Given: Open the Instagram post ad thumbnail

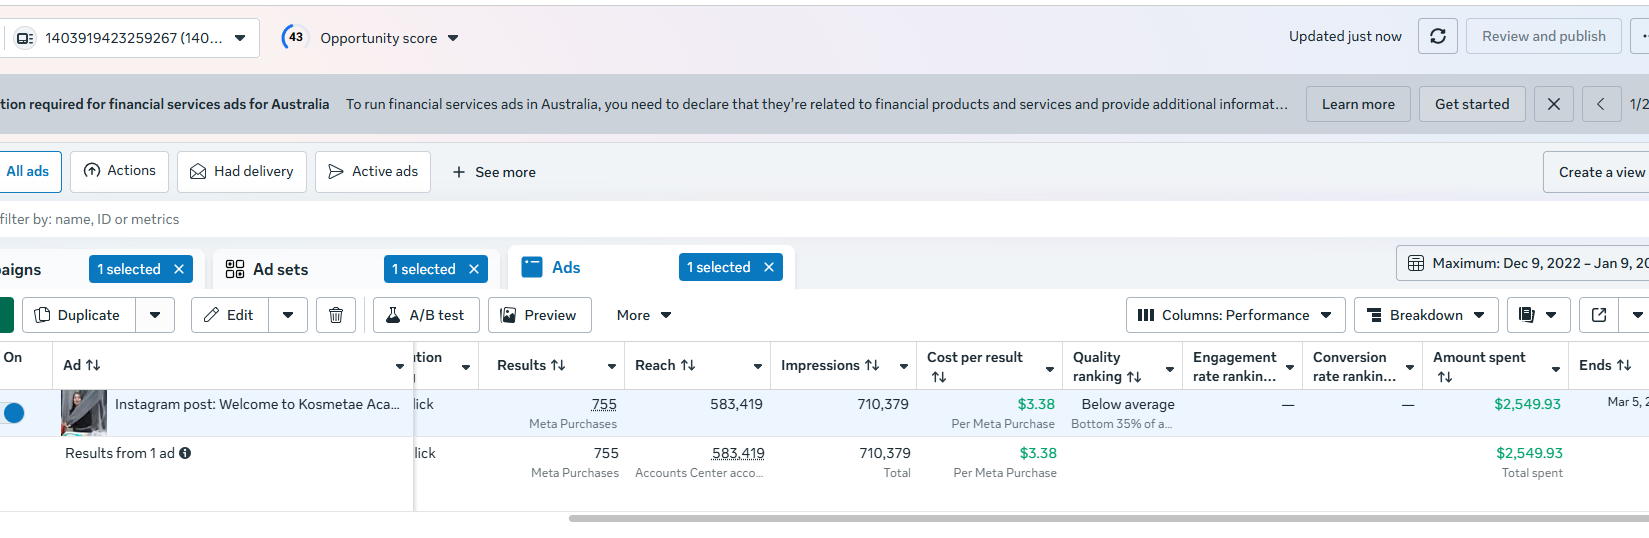Looking at the screenshot, I should 84,412.
